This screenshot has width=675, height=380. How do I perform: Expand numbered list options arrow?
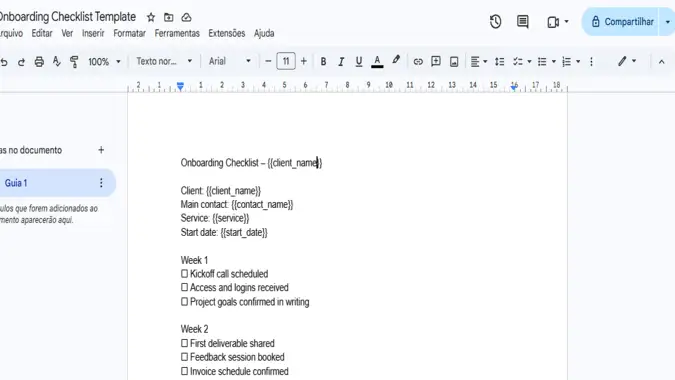click(x=578, y=62)
